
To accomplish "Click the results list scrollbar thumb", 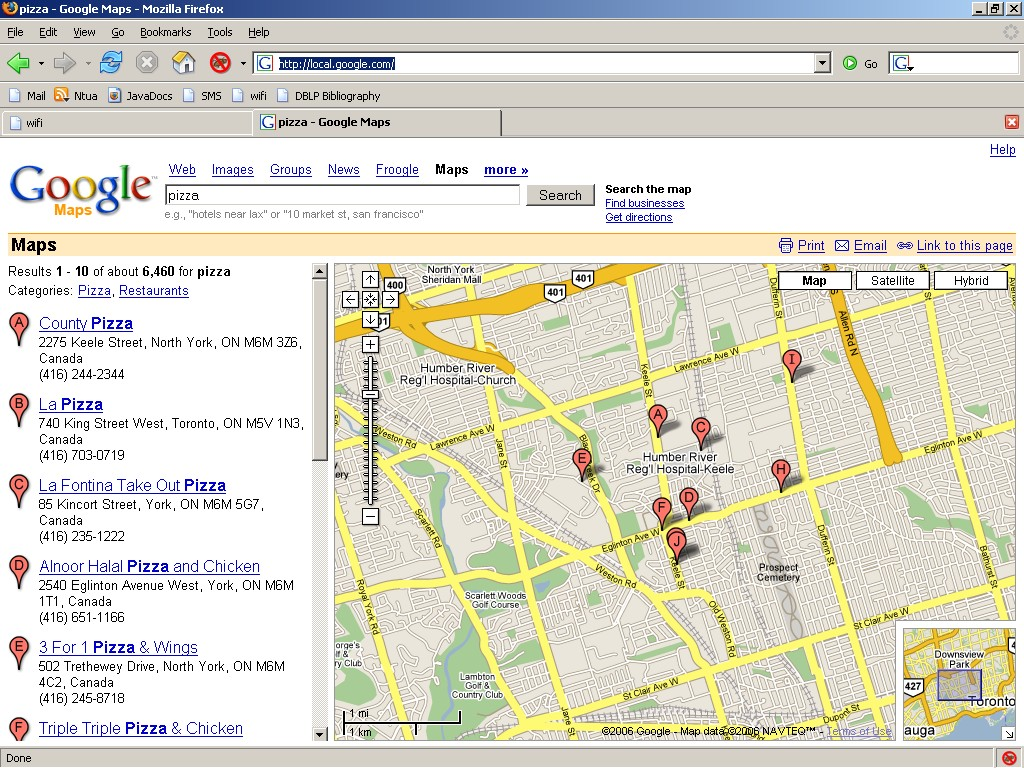I will click(320, 370).
